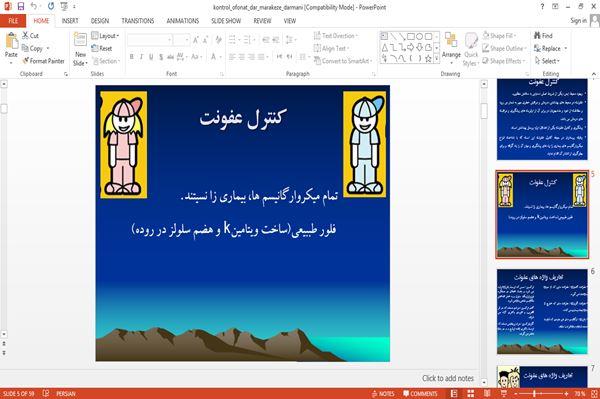
Task: Toggle the Notes pane in status bar
Action: coord(383,394)
